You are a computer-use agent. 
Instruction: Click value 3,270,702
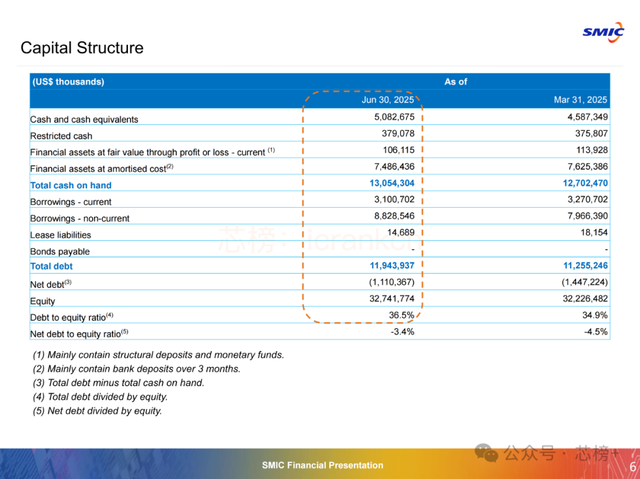click(587, 200)
